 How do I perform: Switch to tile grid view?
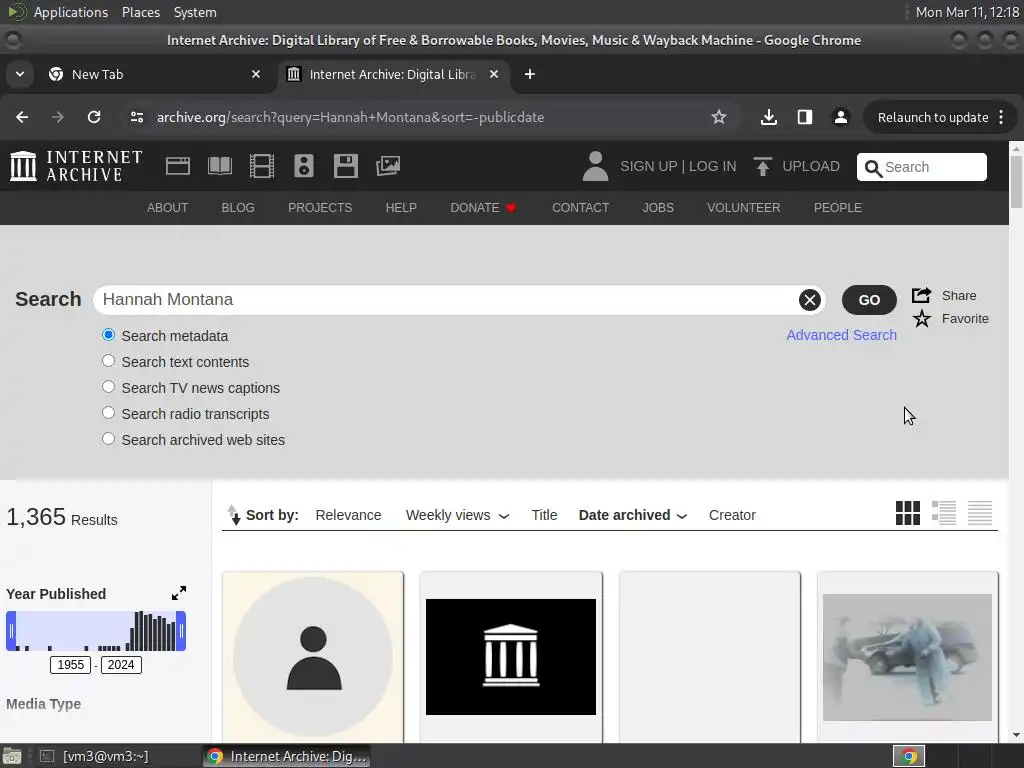(908, 513)
